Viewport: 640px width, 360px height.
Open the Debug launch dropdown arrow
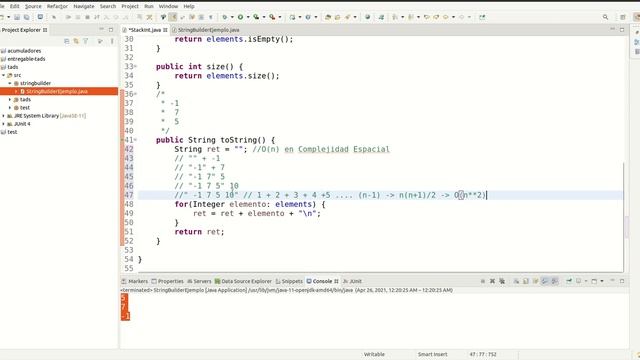[x=232, y=17]
